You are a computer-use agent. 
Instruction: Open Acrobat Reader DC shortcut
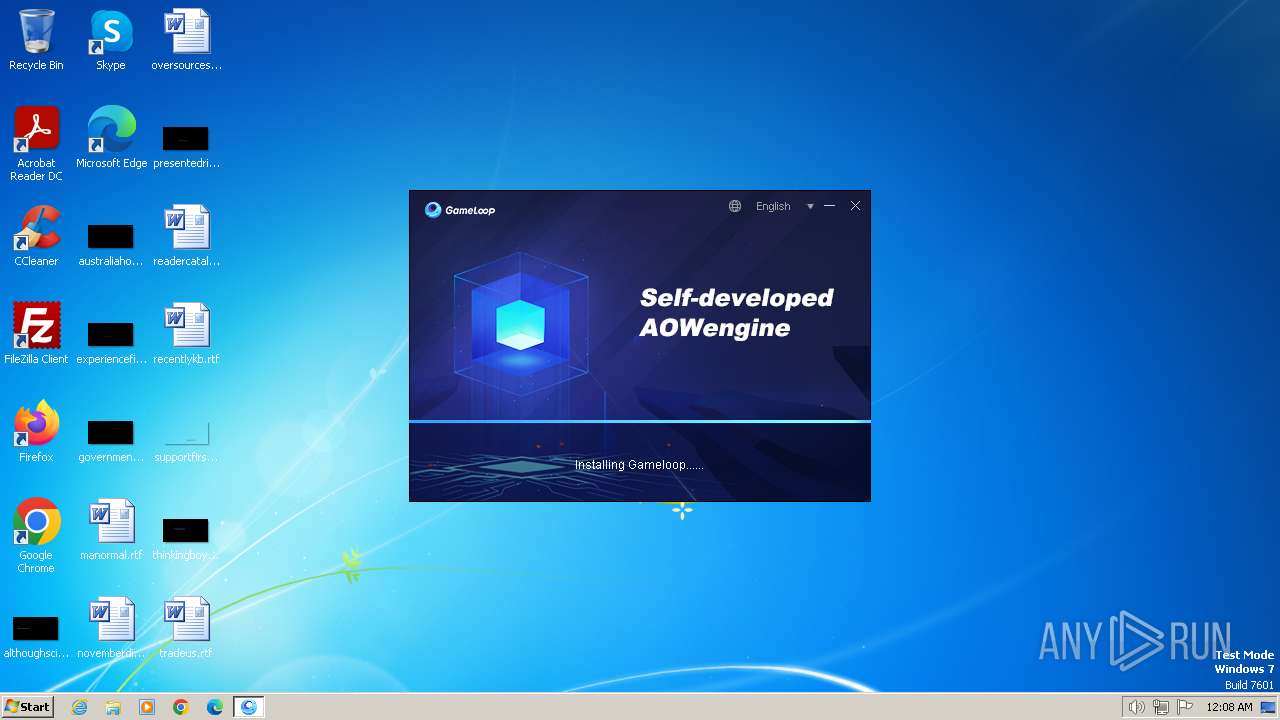(x=36, y=144)
